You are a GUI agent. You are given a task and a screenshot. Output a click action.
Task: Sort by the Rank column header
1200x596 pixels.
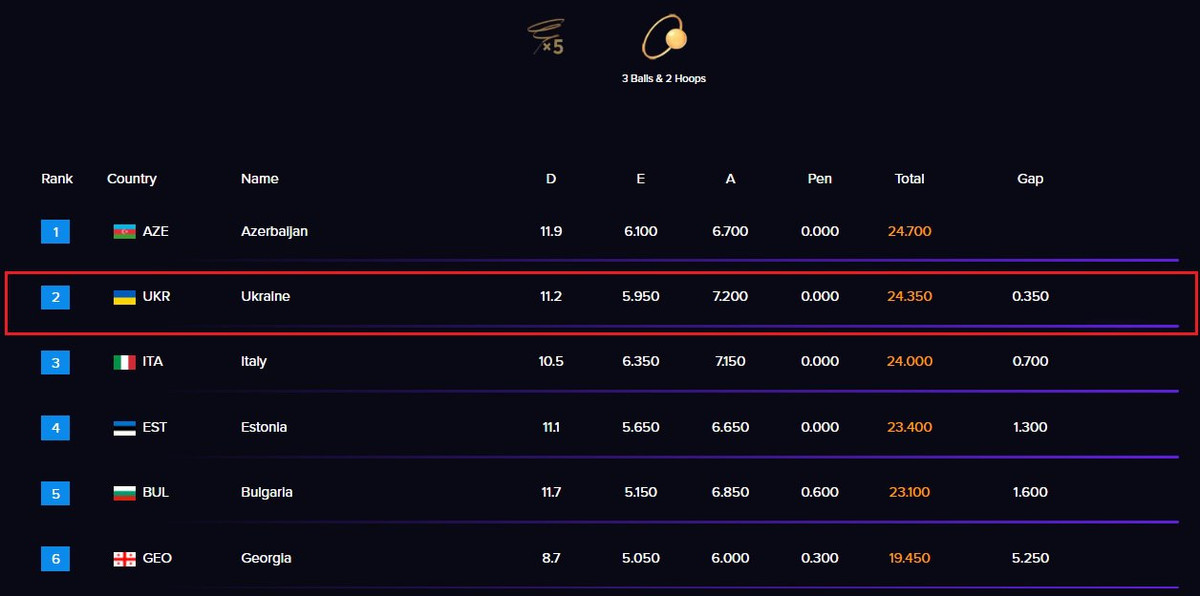tap(57, 179)
